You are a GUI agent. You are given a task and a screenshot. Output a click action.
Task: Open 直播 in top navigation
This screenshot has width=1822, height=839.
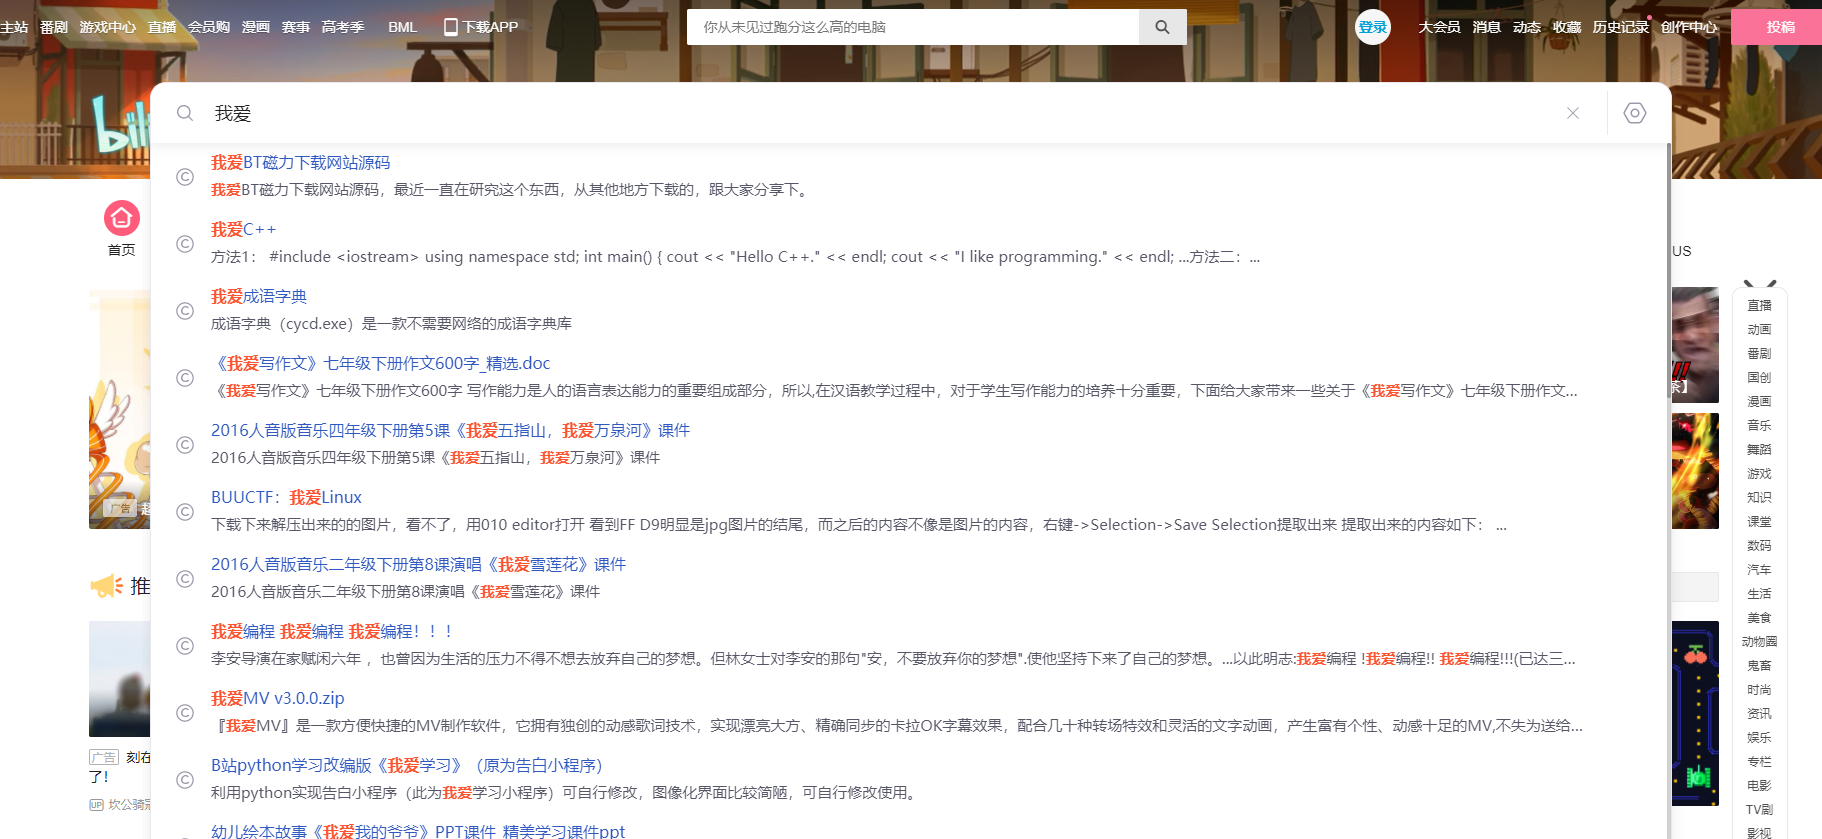(x=162, y=27)
